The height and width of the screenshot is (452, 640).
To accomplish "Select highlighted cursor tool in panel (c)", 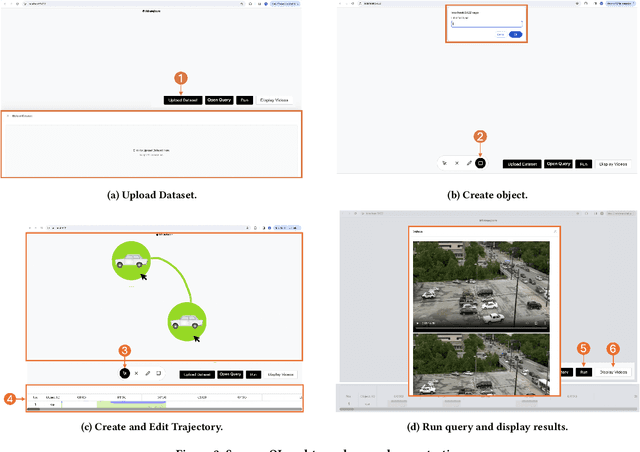I will (125, 373).
